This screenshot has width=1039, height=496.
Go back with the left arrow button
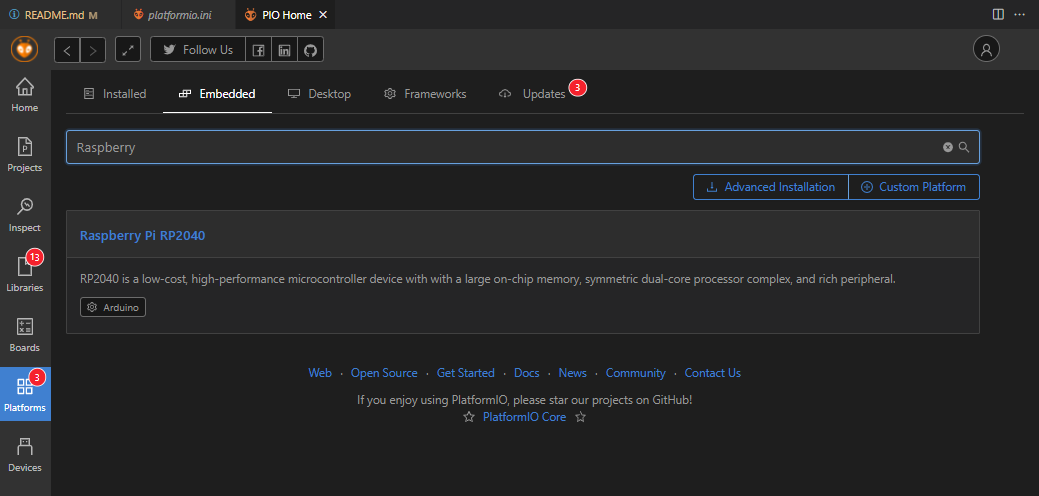[x=67, y=50]
